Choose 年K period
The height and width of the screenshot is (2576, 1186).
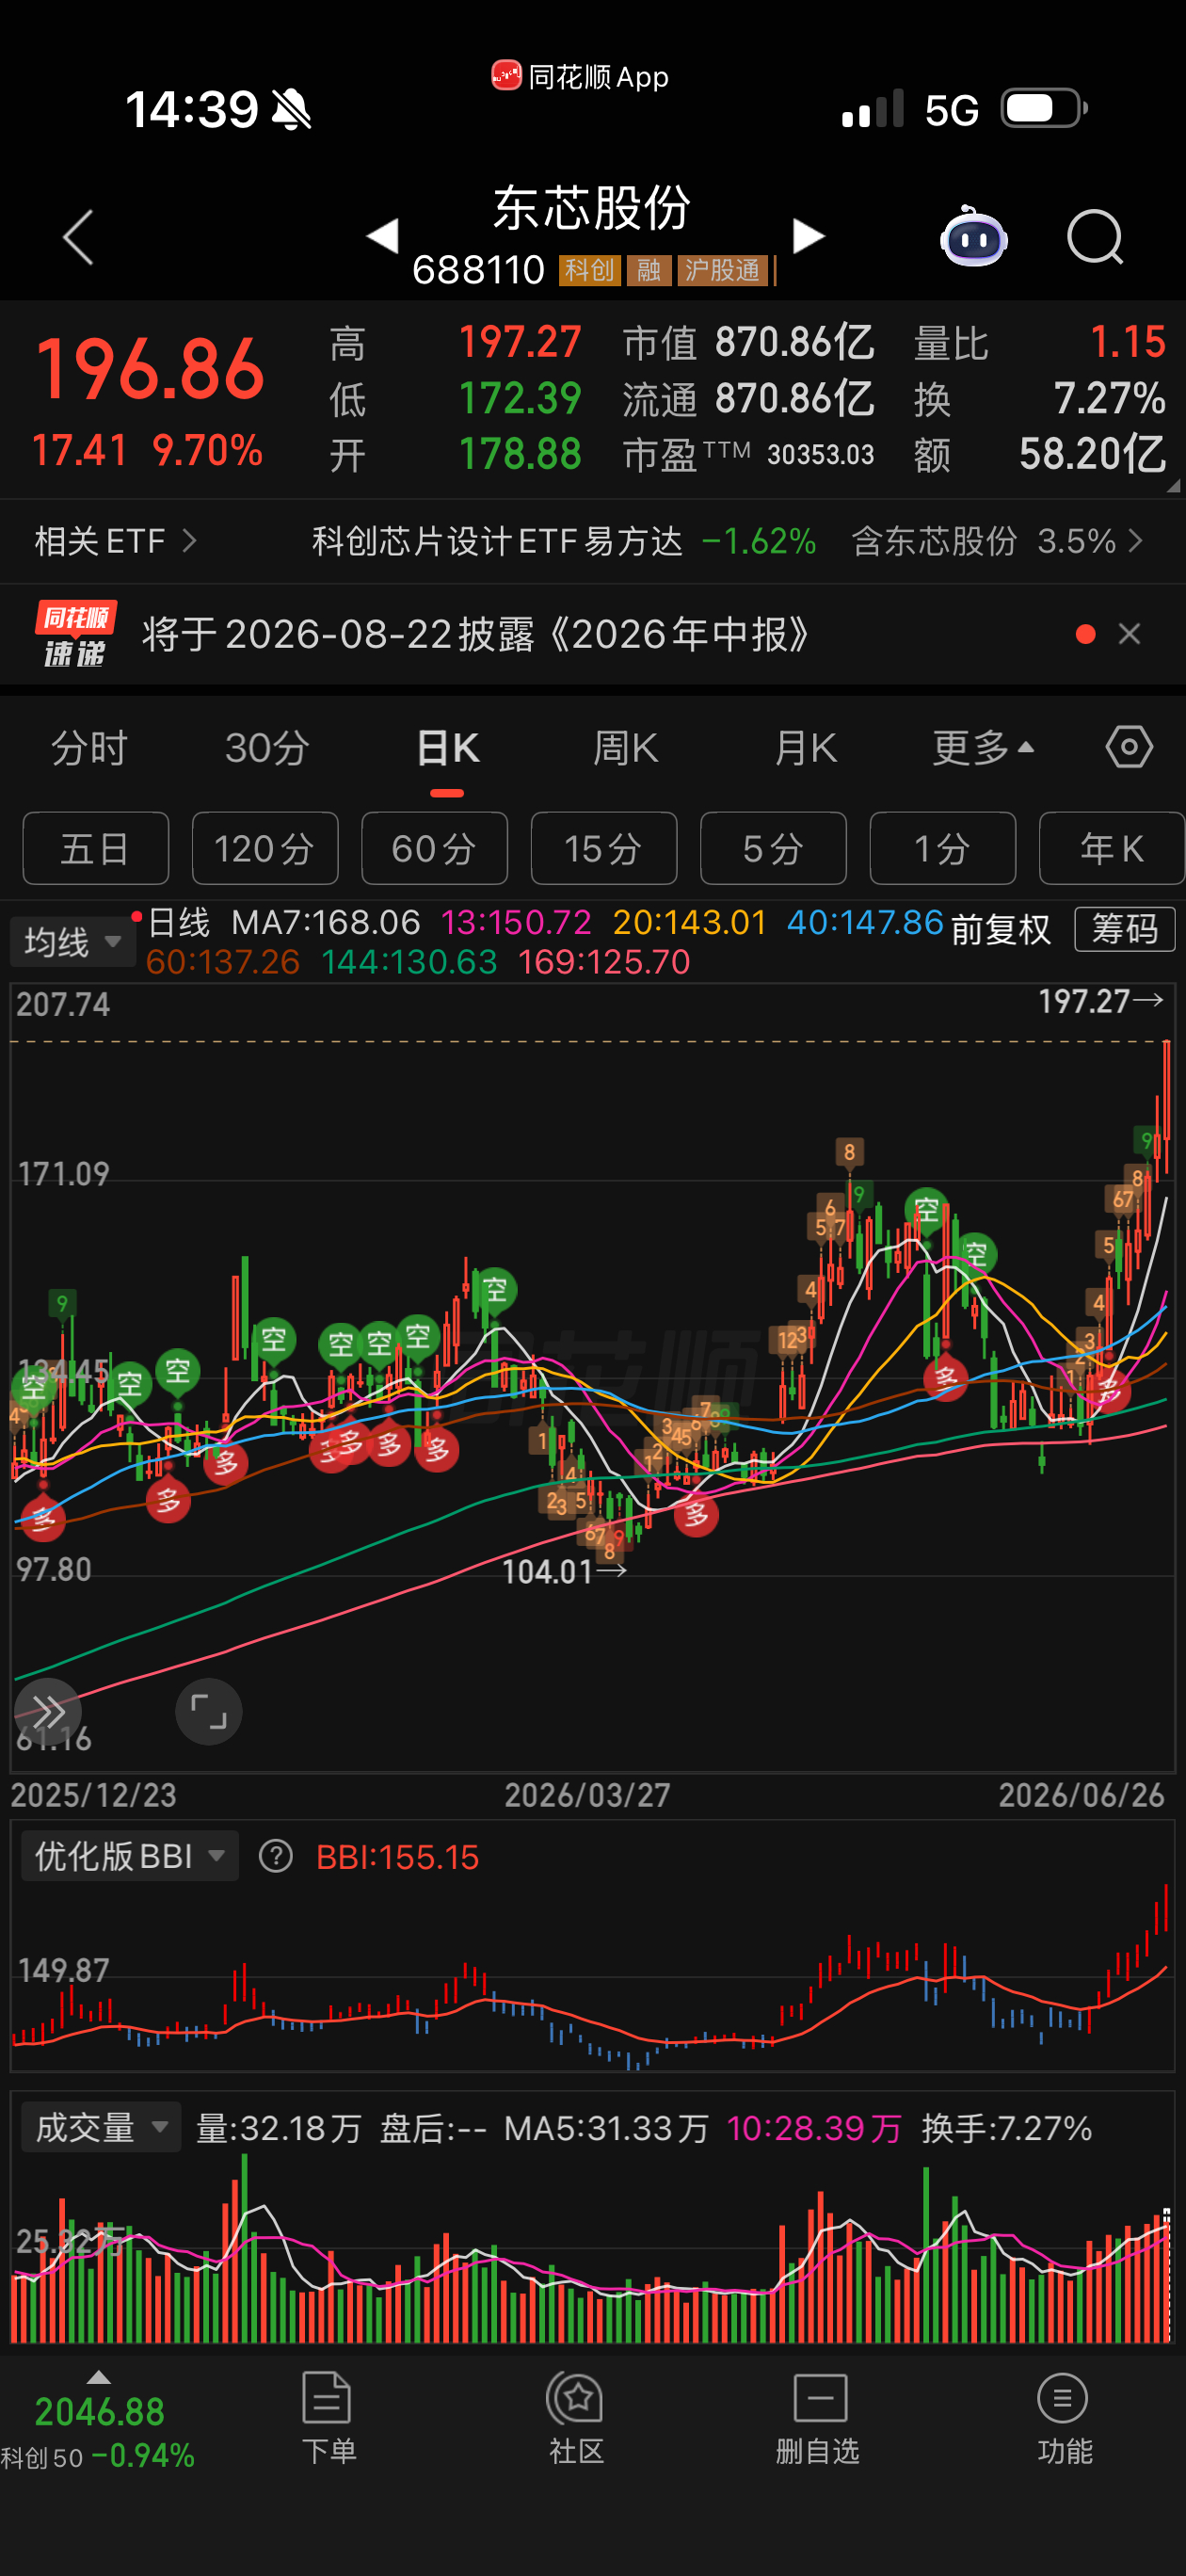[x=1112, y=848]
